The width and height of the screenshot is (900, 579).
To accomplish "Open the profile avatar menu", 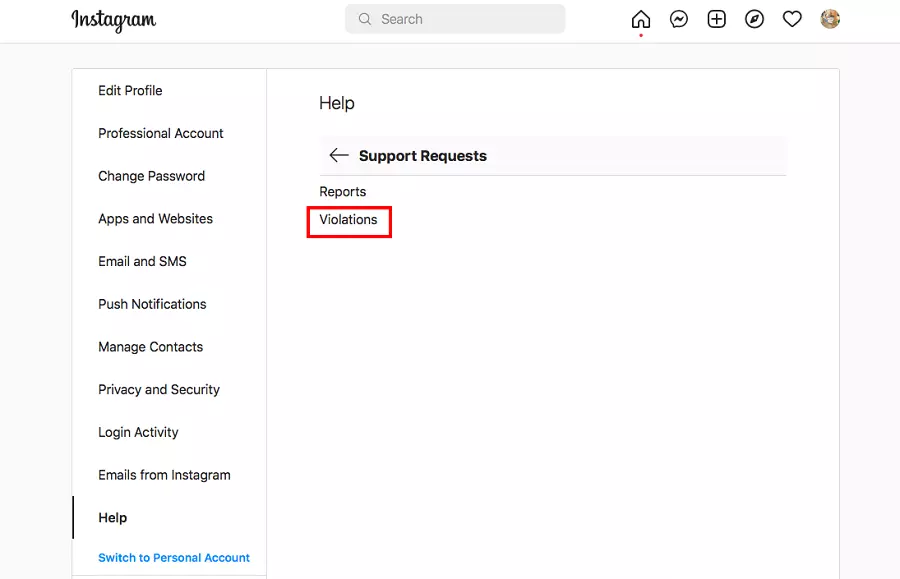I will tap(830, 19).
